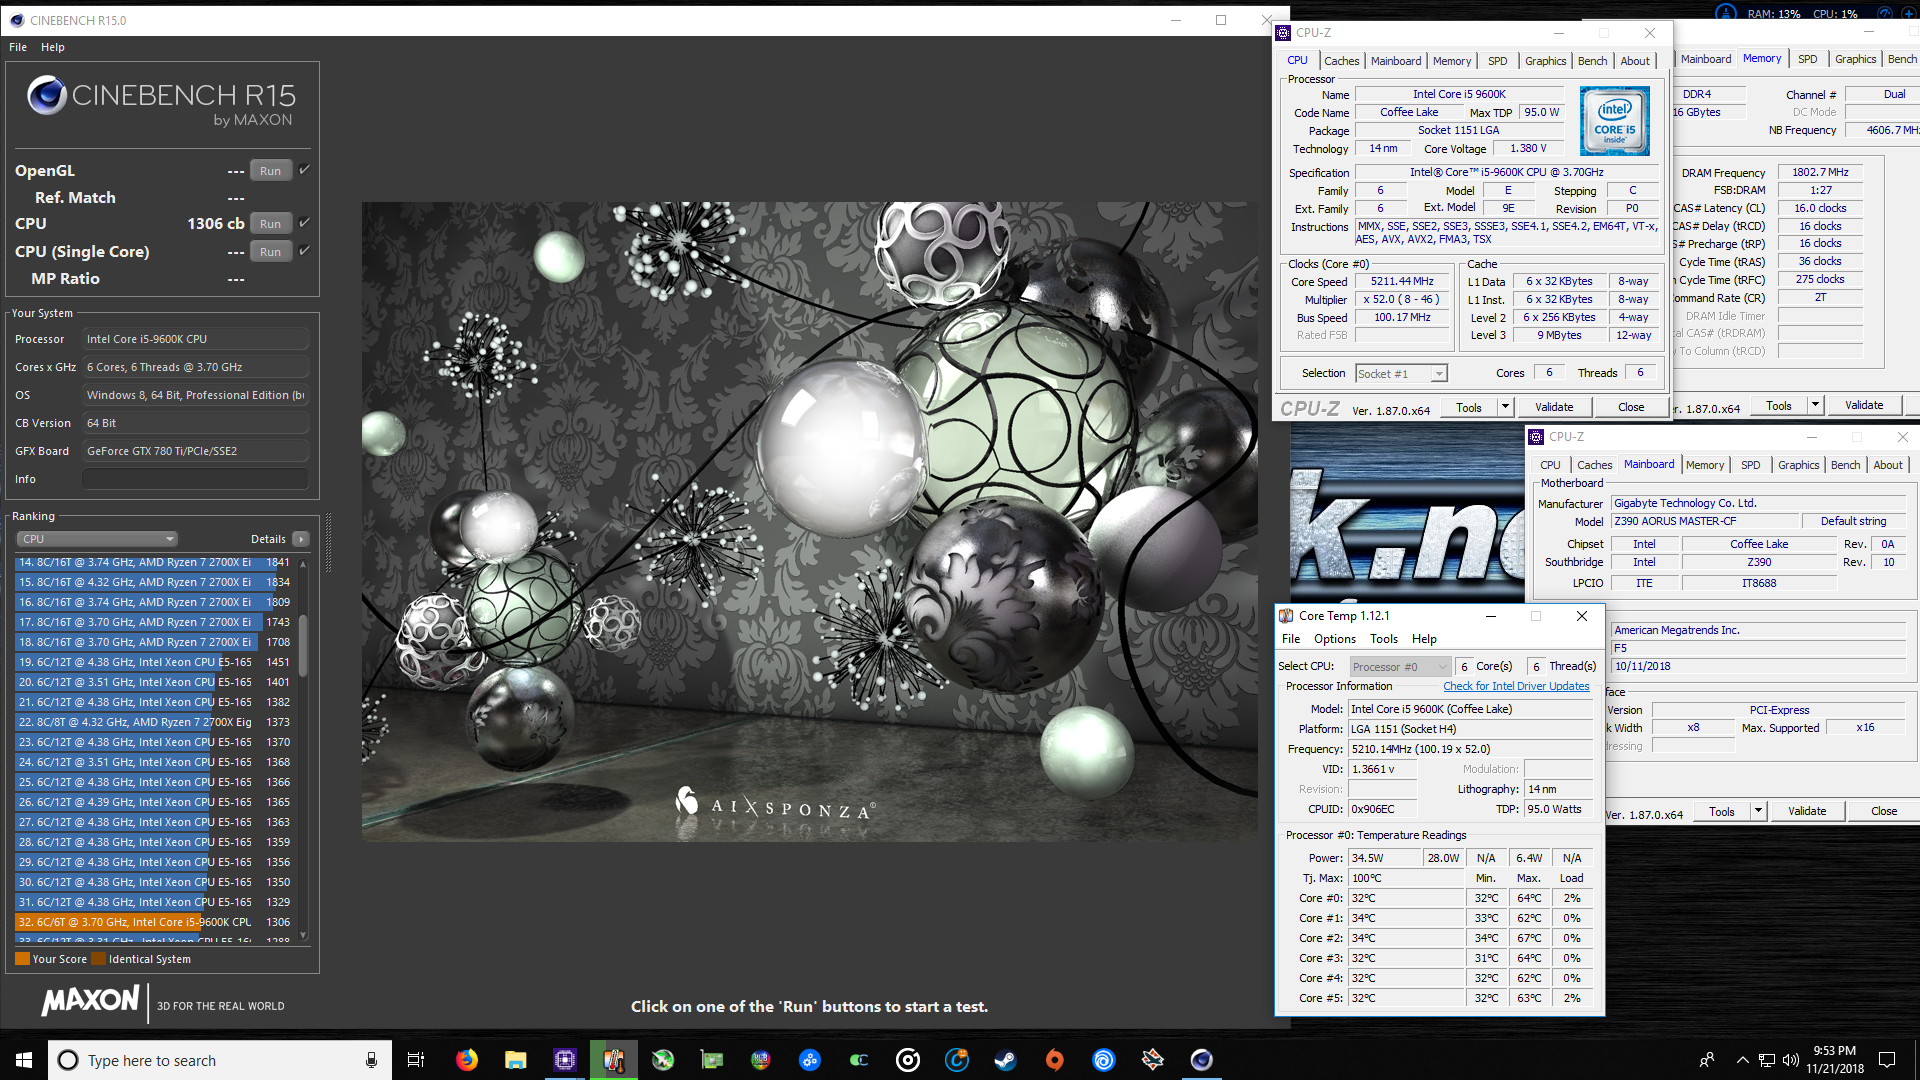The height and width of the screenshot is (1080, 1920).
Task: Click the Type here to search box
Action: [218, 1060]
